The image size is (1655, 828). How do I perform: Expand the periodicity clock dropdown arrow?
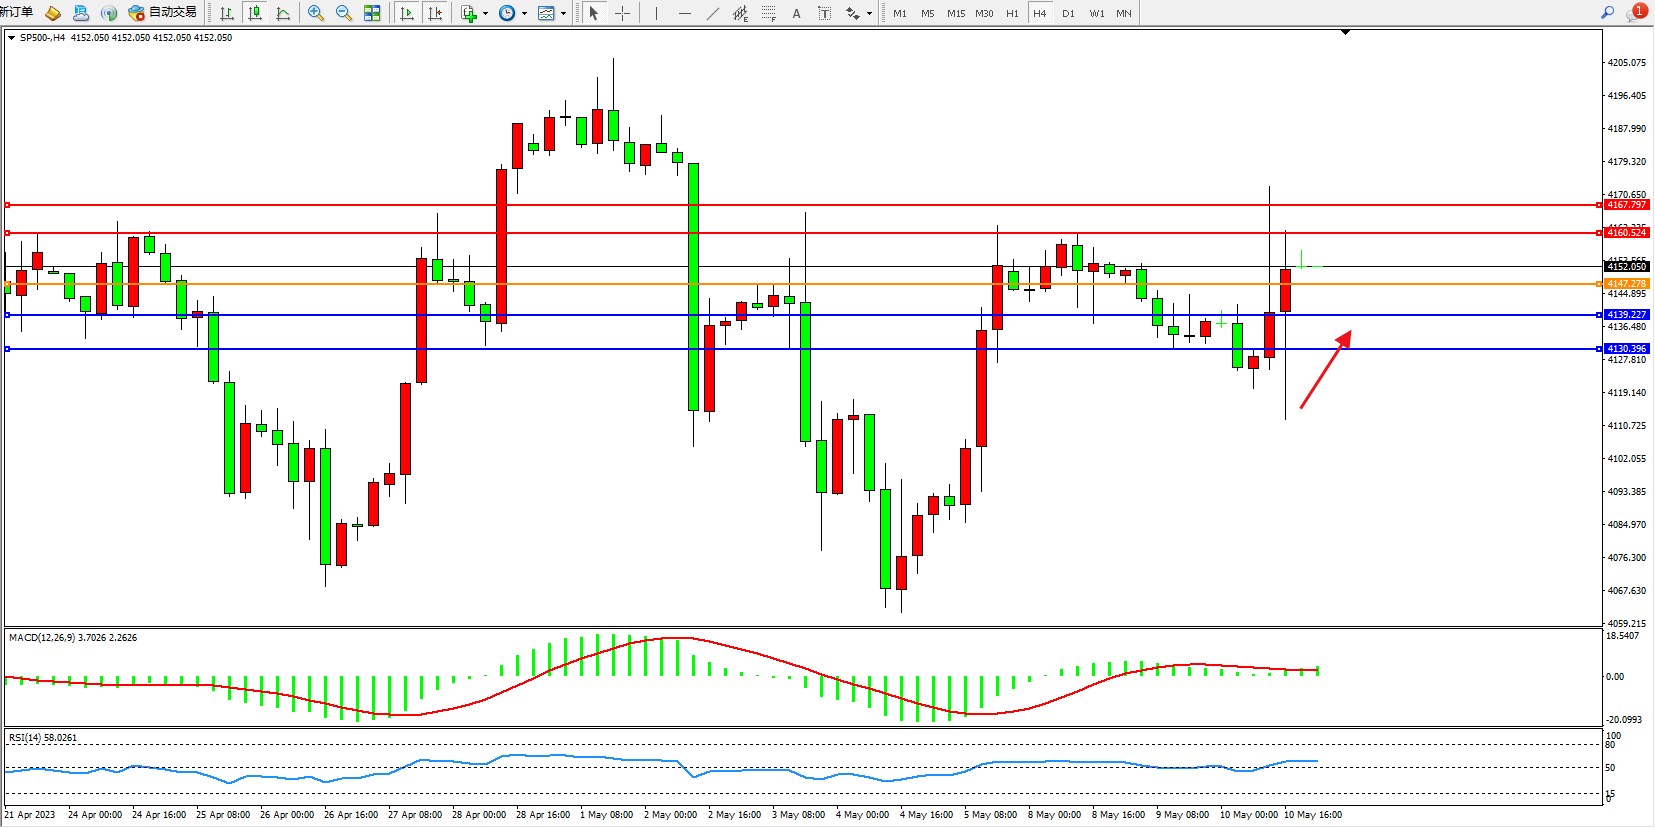[x=524, y=14]
